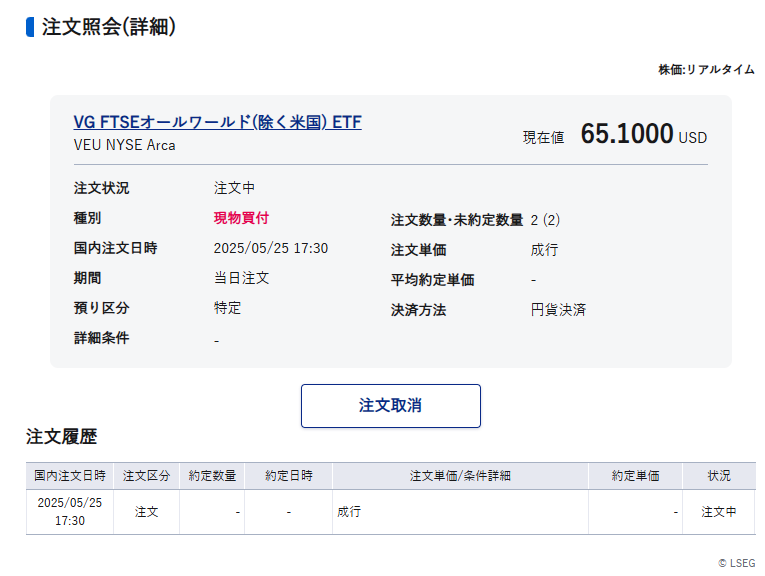Viewport: 765px width, 576px height.
Task: Select the 国内注文日時 column header
Action: click(x=70, y=476)
